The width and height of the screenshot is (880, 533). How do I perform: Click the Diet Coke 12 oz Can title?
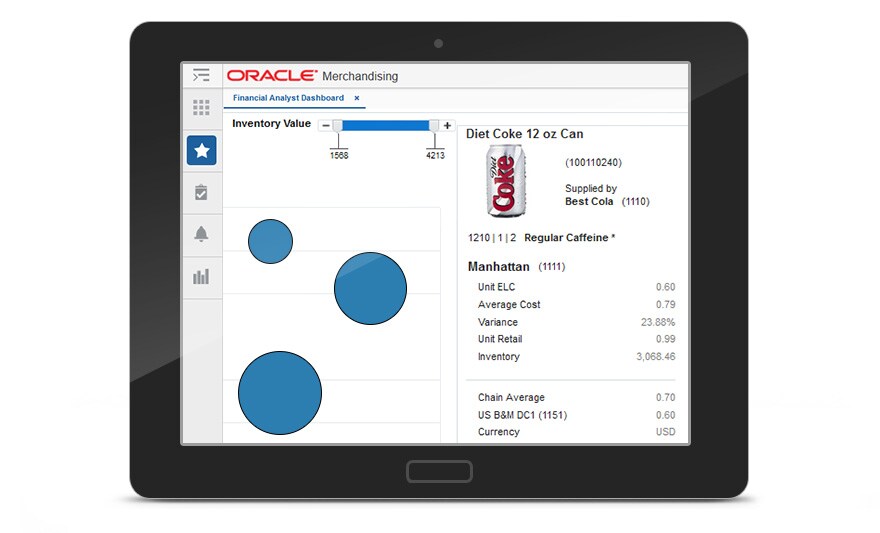tap(525, 134)
